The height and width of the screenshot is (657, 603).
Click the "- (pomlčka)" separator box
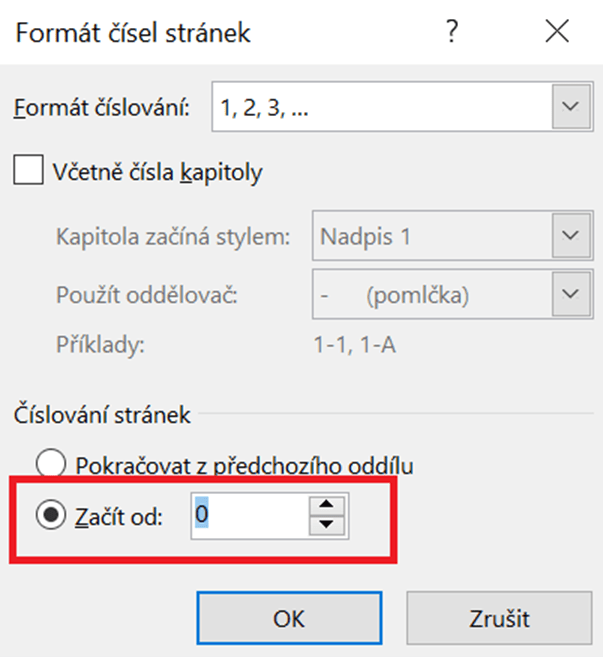[430, 294]
